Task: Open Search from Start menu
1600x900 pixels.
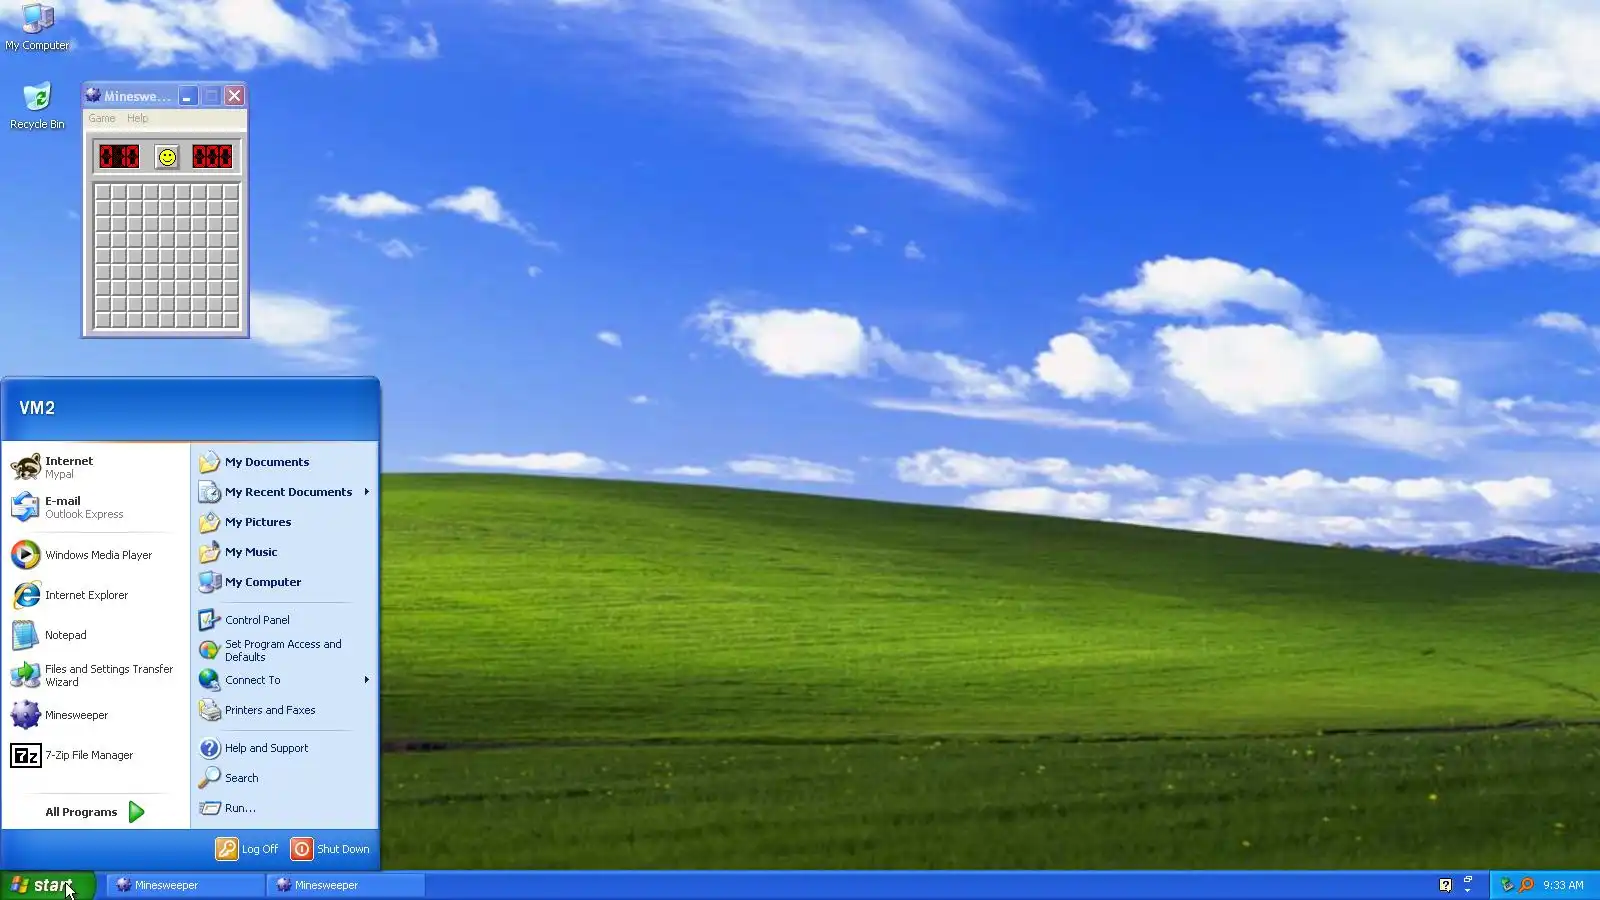Action: 285,778
